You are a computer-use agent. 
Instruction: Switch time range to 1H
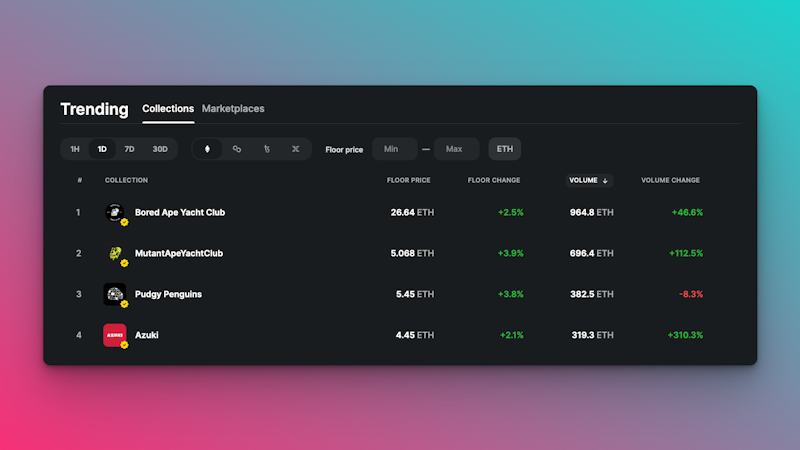point(75,149)
